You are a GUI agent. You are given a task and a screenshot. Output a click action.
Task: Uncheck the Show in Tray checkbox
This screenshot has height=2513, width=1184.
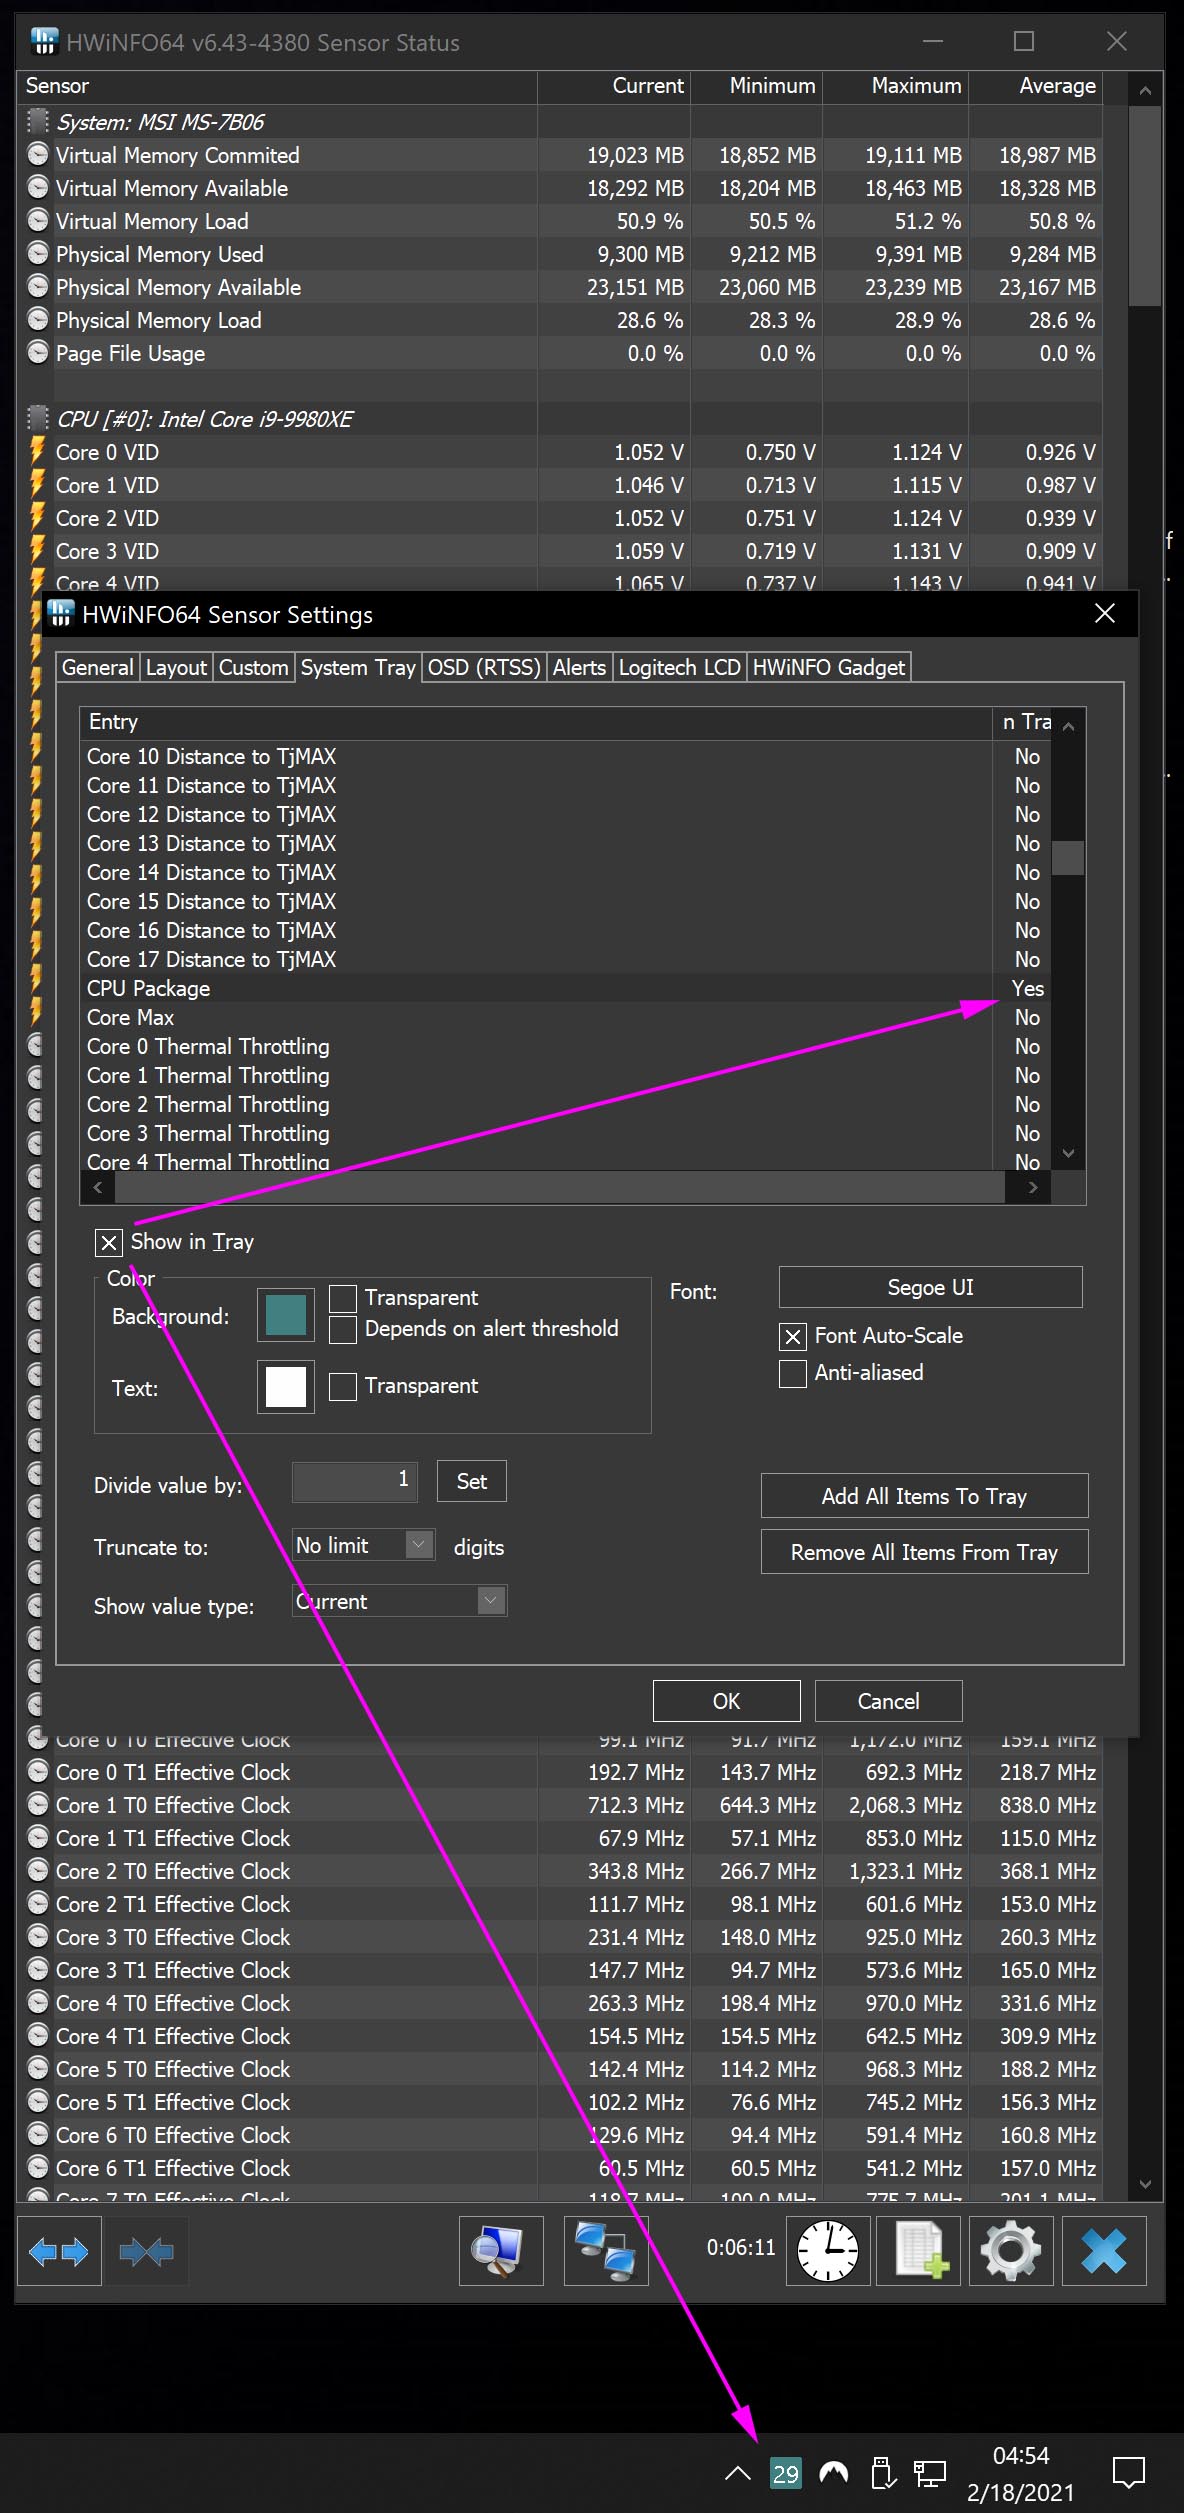coord(109,1242)
